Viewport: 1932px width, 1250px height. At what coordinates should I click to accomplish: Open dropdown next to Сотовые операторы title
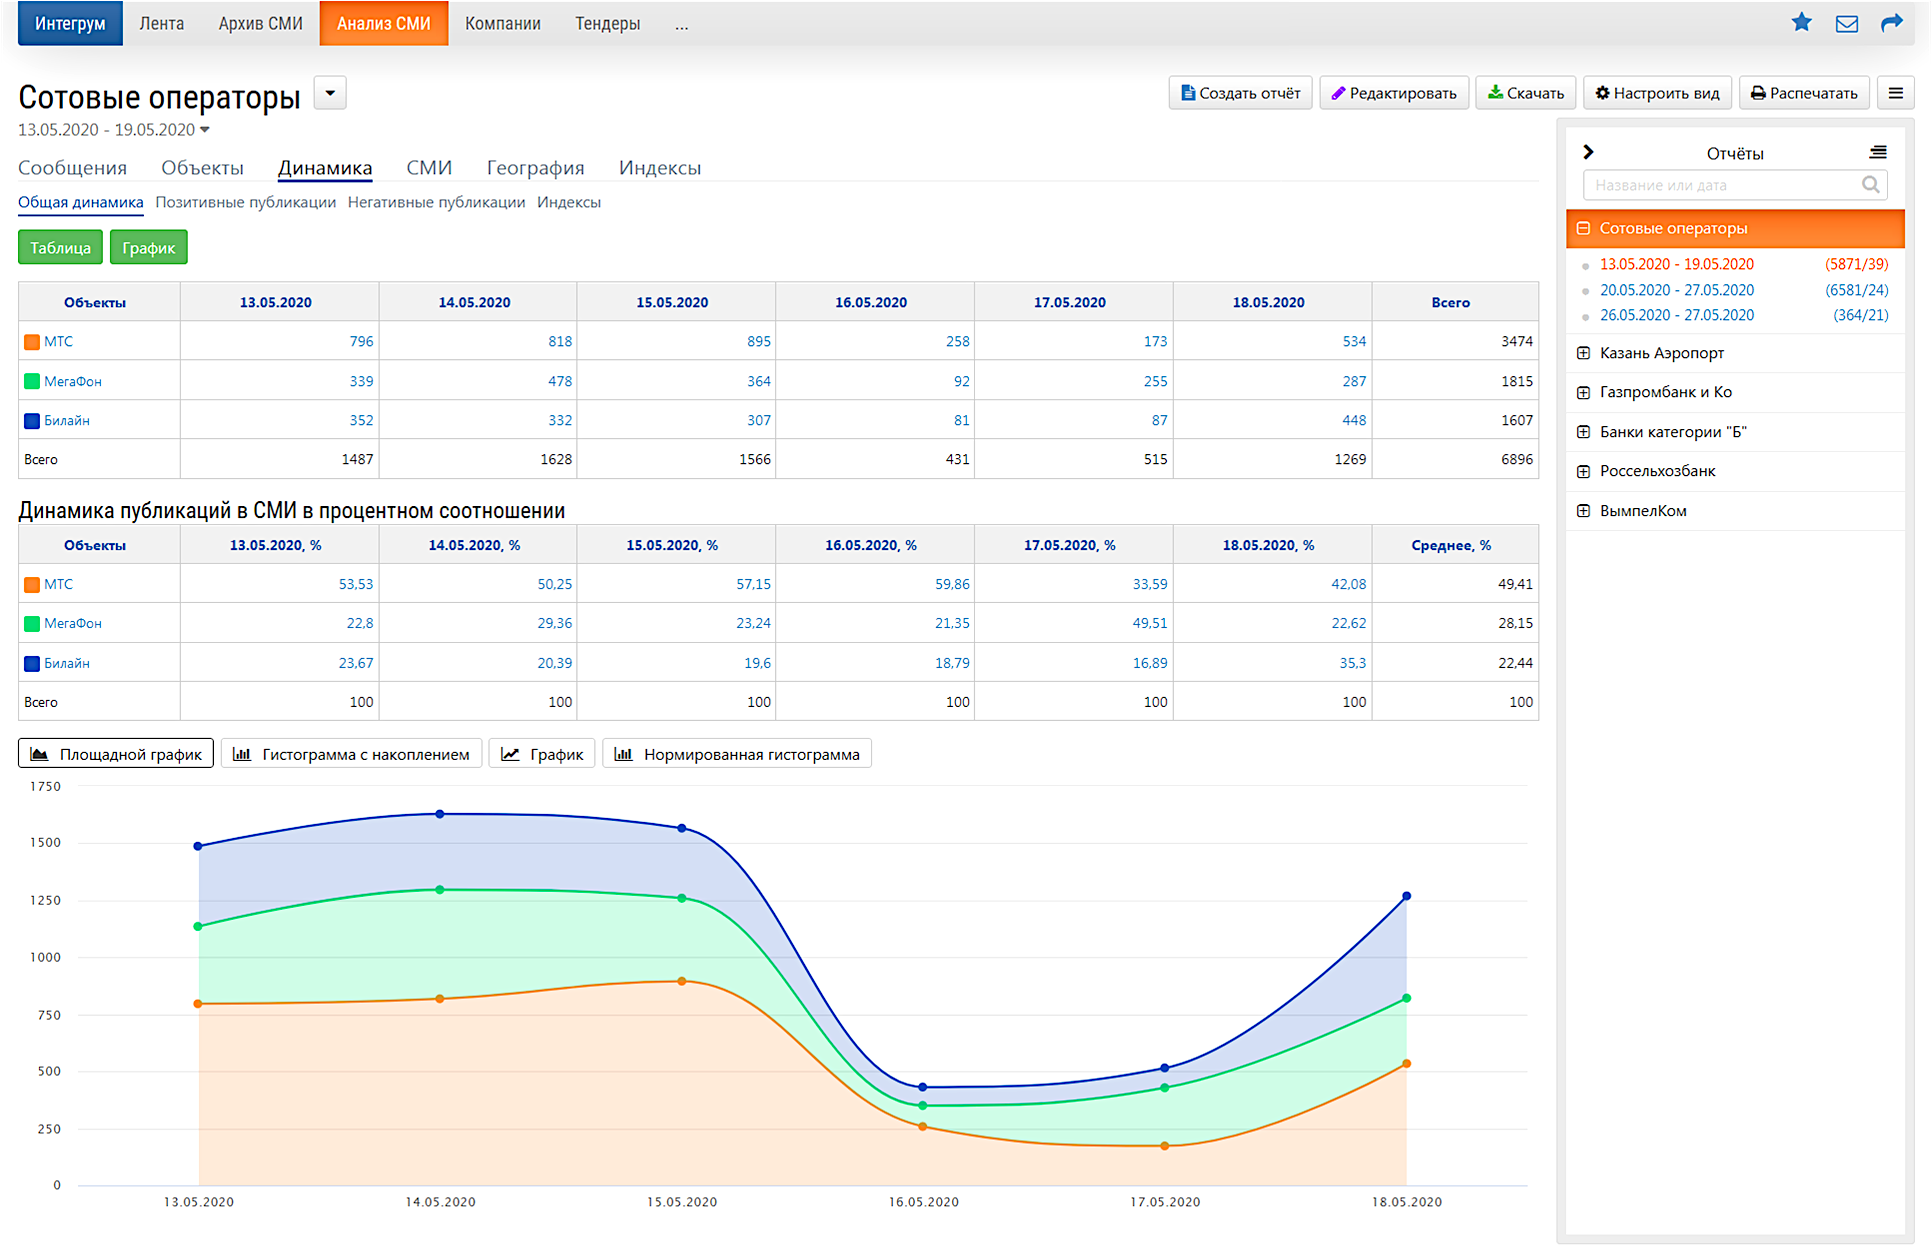[x=330, y=93]
